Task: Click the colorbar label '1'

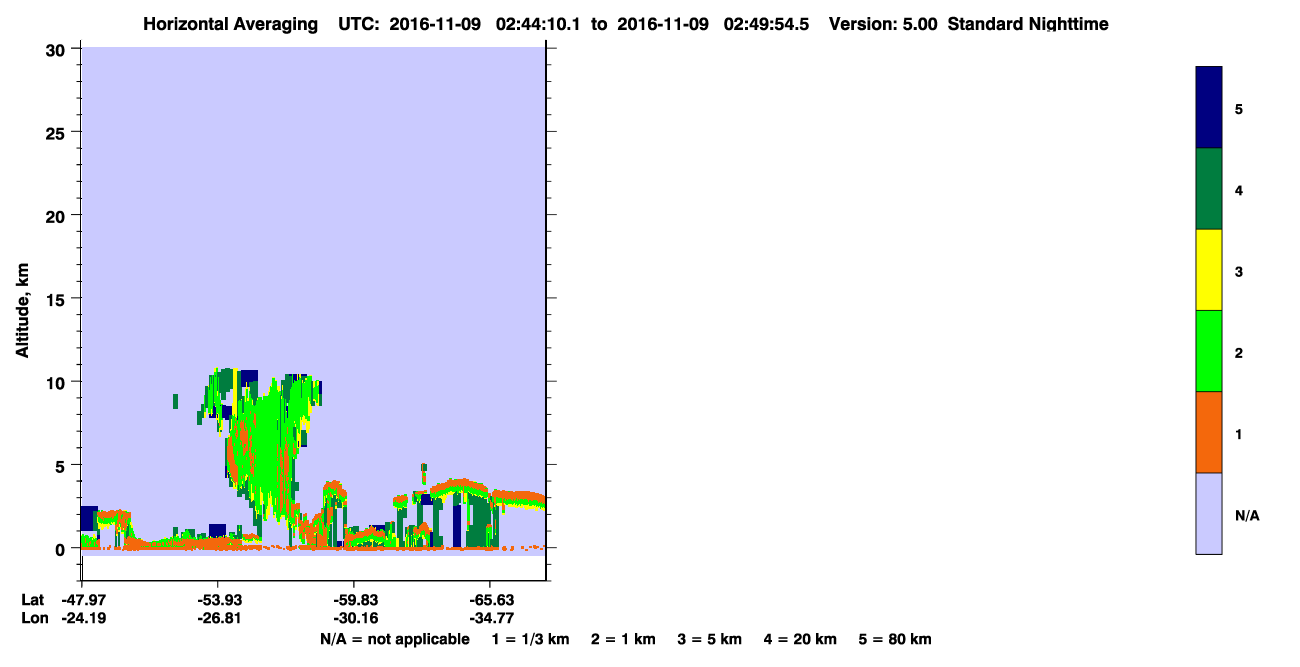Action: (1239, 434)
